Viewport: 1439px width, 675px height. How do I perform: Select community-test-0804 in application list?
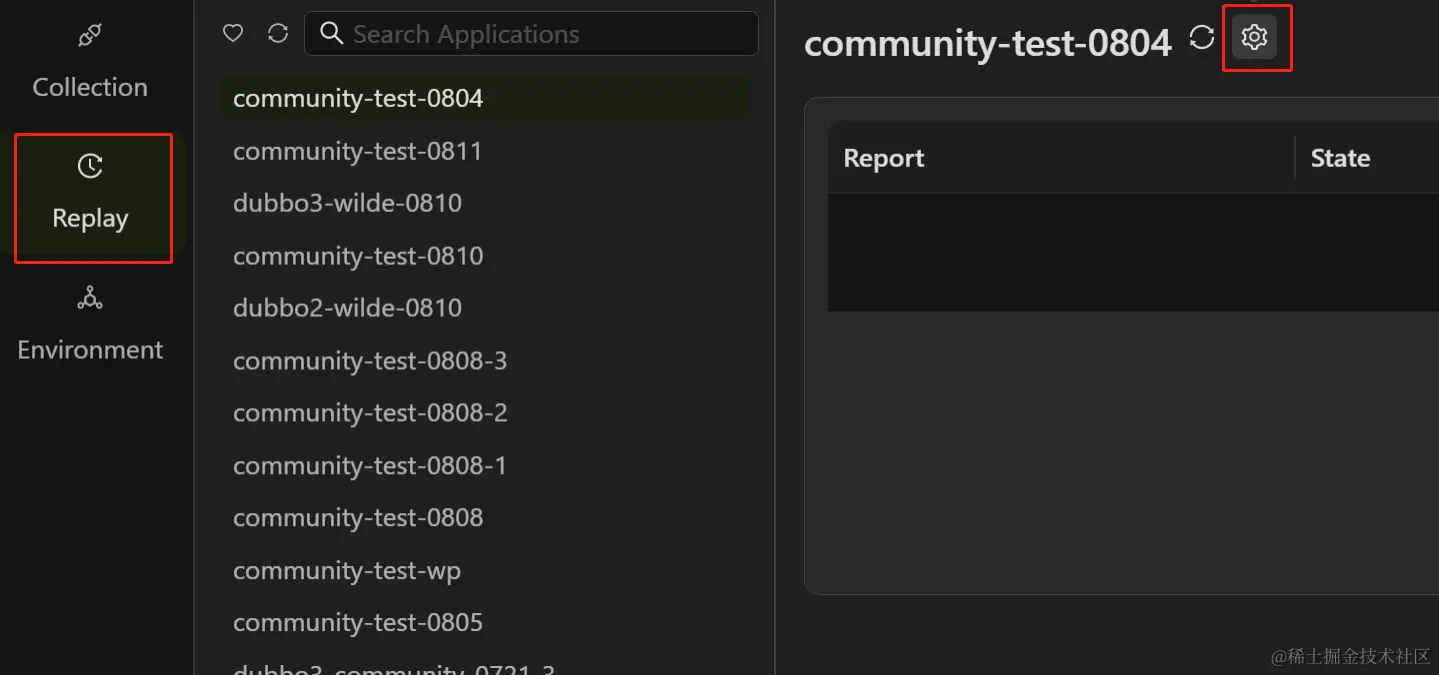coord(485,99)
